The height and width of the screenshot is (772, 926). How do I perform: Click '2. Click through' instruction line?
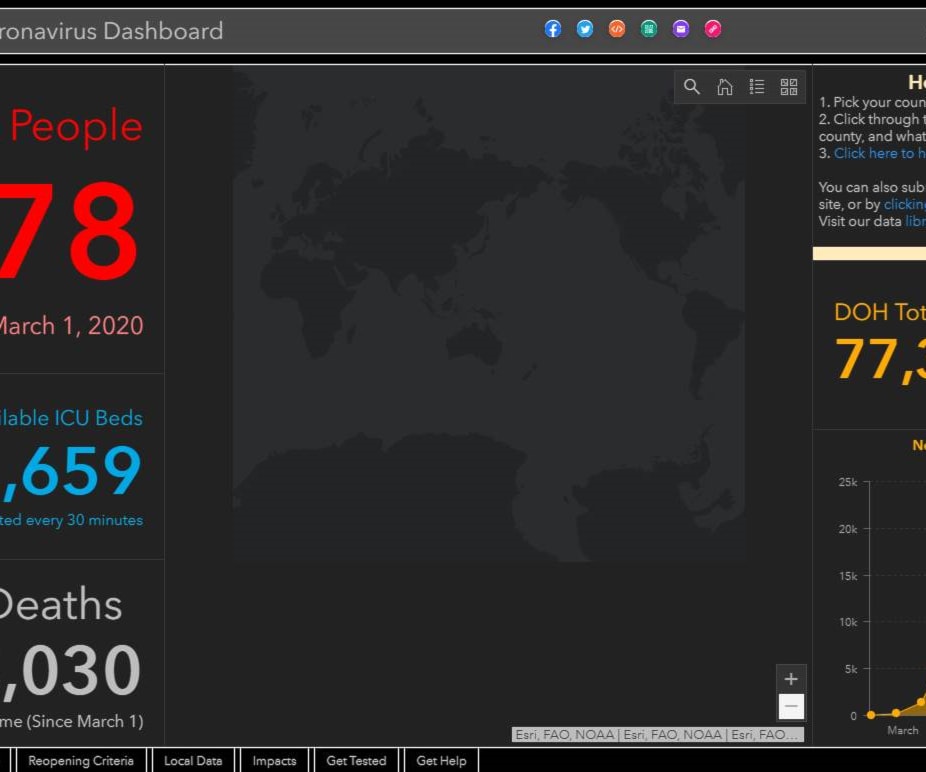(872, 119)
